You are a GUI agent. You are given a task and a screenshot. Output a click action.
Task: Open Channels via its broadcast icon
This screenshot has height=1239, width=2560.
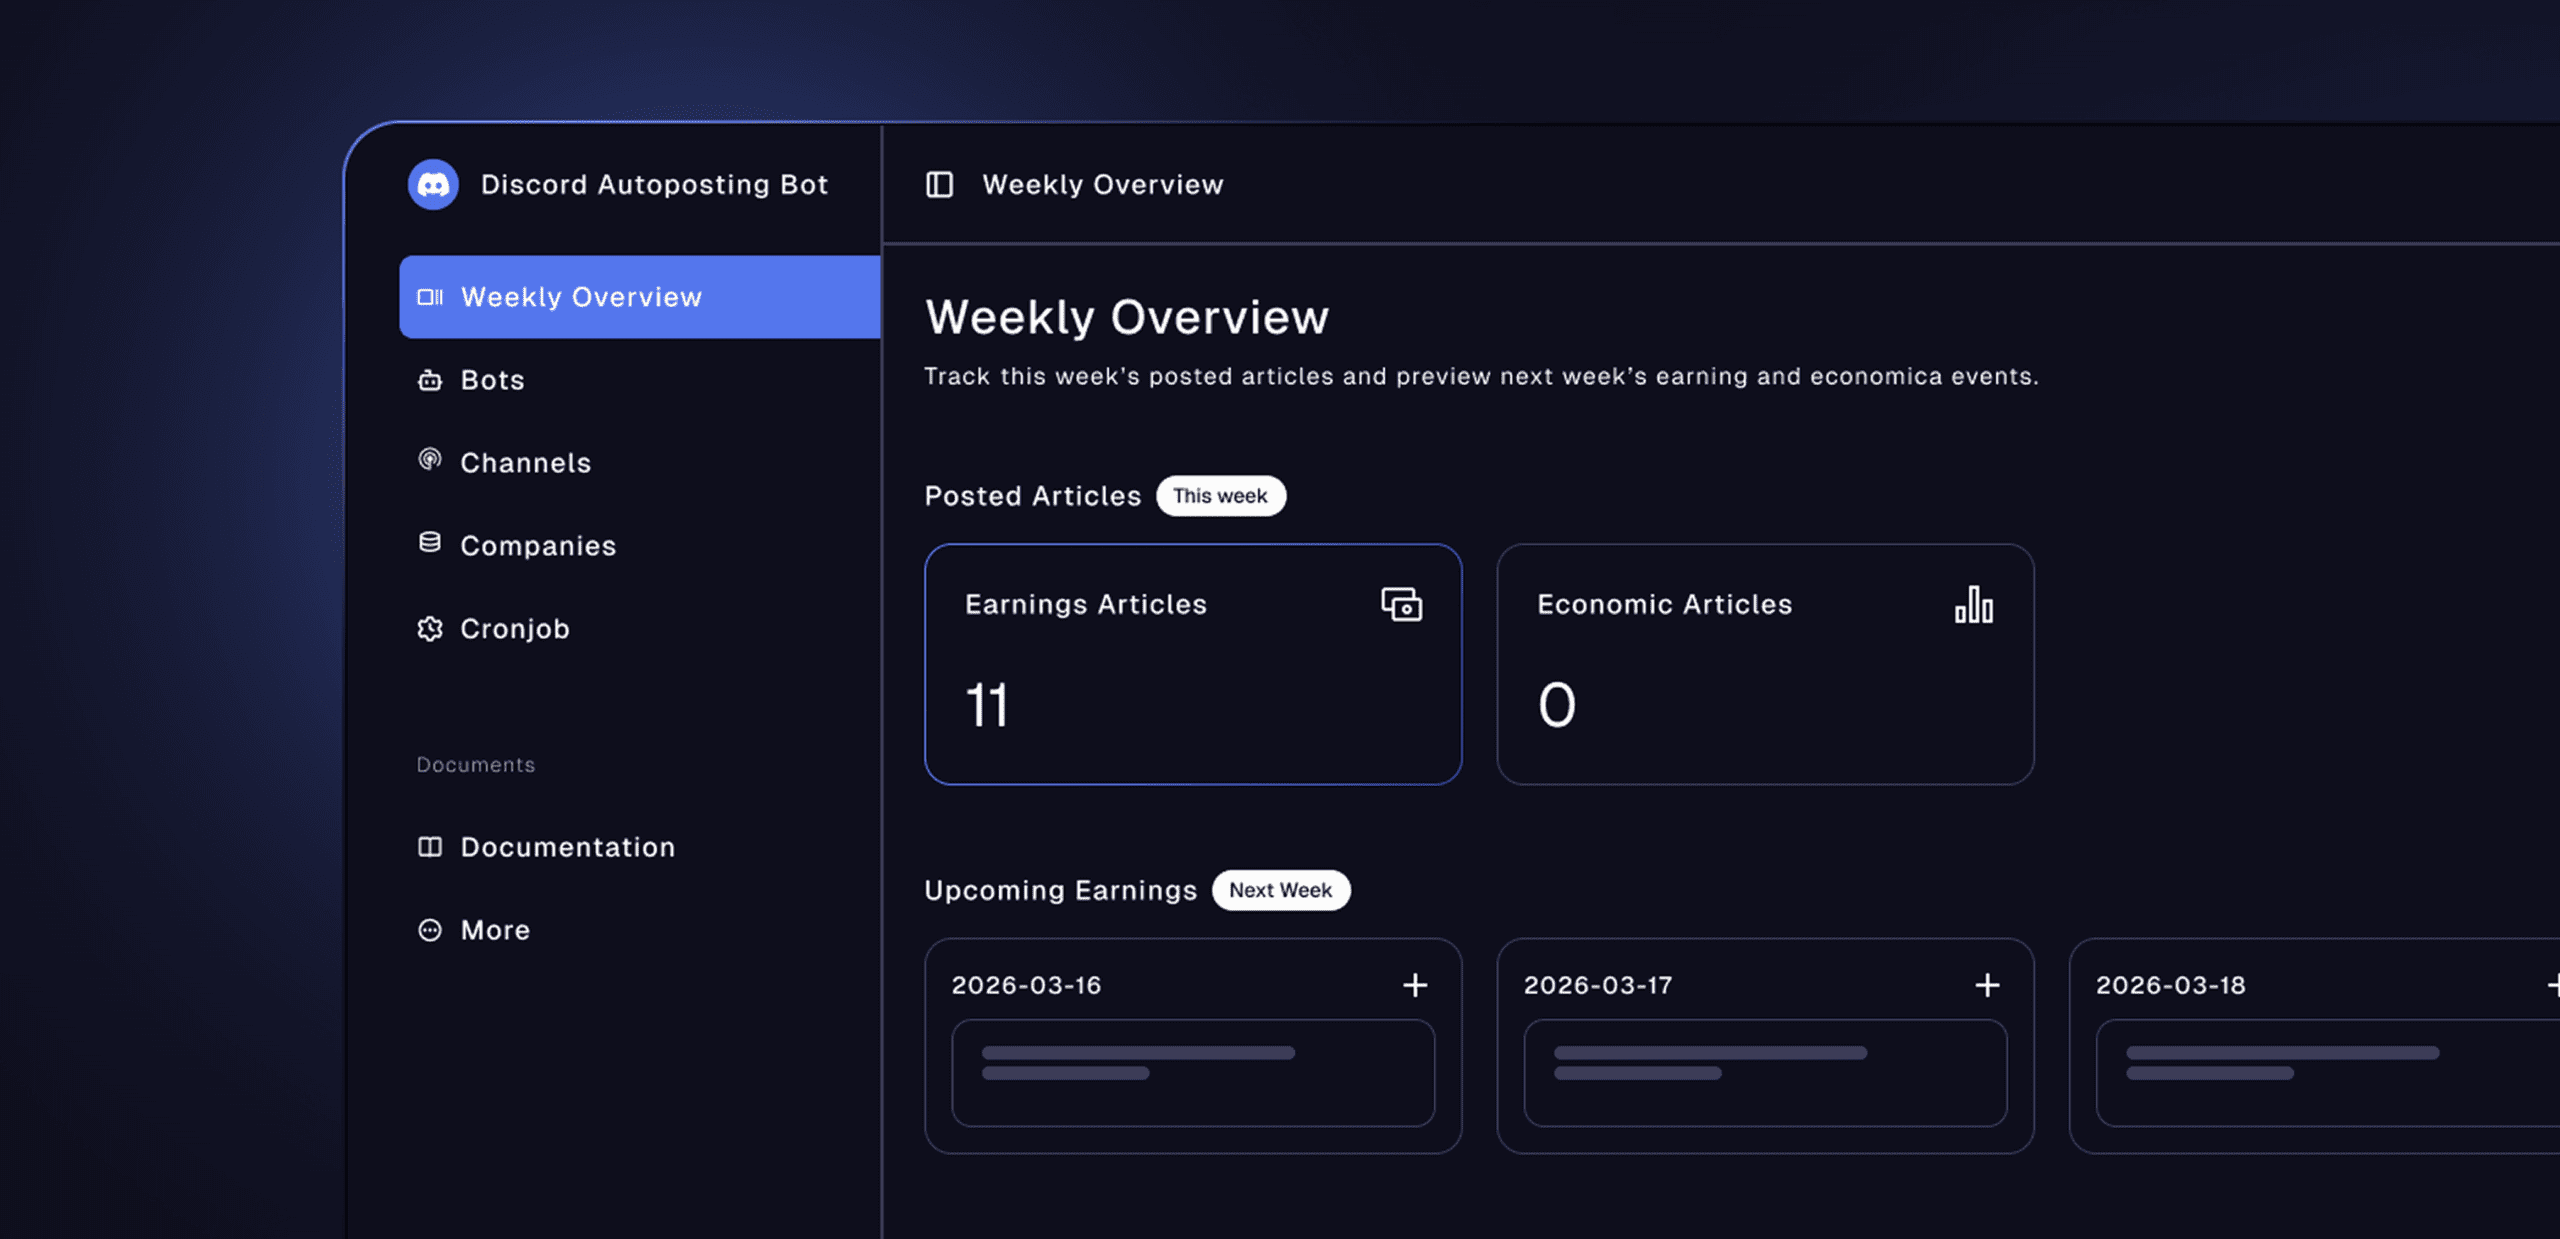point(429,462)
